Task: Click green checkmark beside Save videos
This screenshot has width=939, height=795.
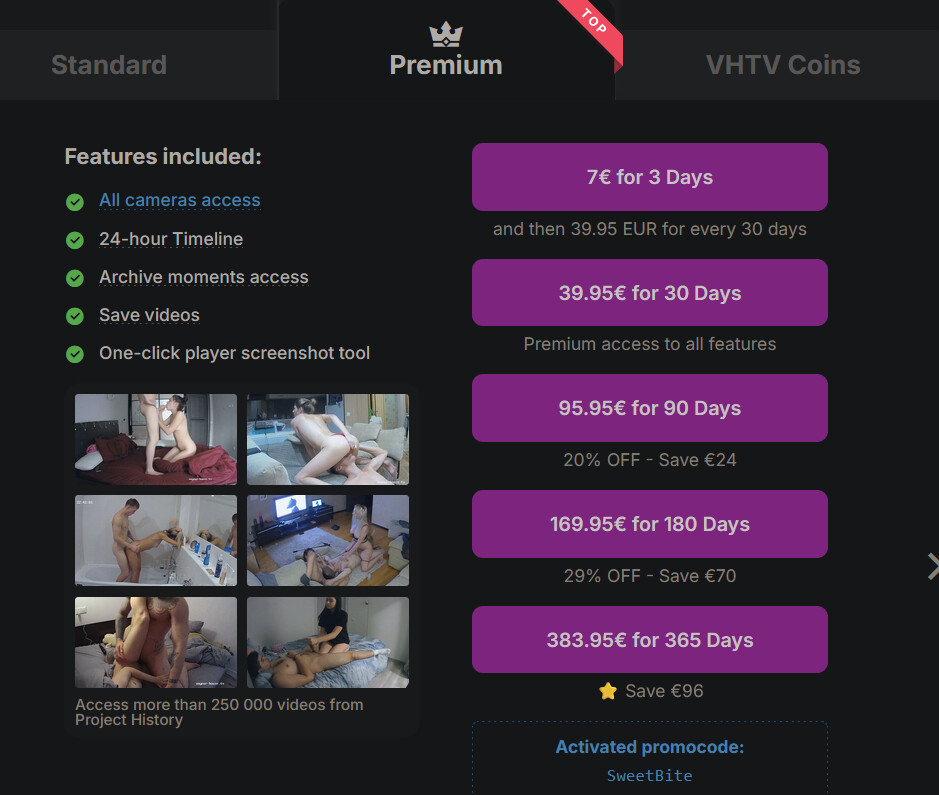Action: click(x=75, y=316)
